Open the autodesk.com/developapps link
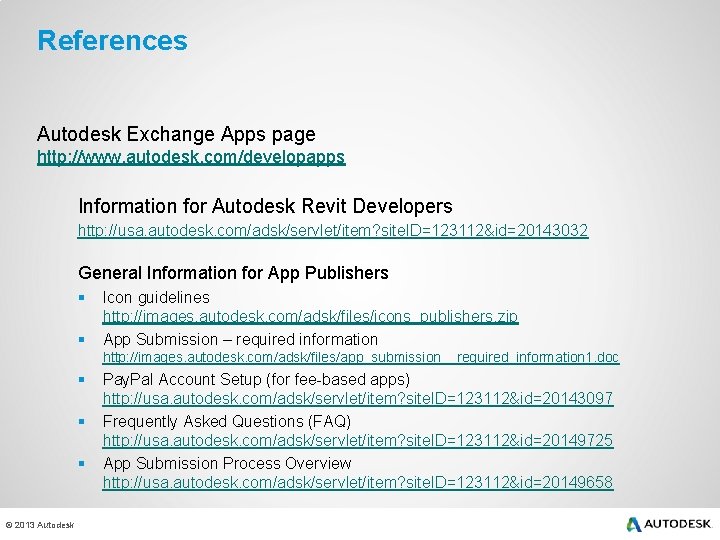Image resolution: width=720 pixels, height=540 pixels. coord(191,157)
